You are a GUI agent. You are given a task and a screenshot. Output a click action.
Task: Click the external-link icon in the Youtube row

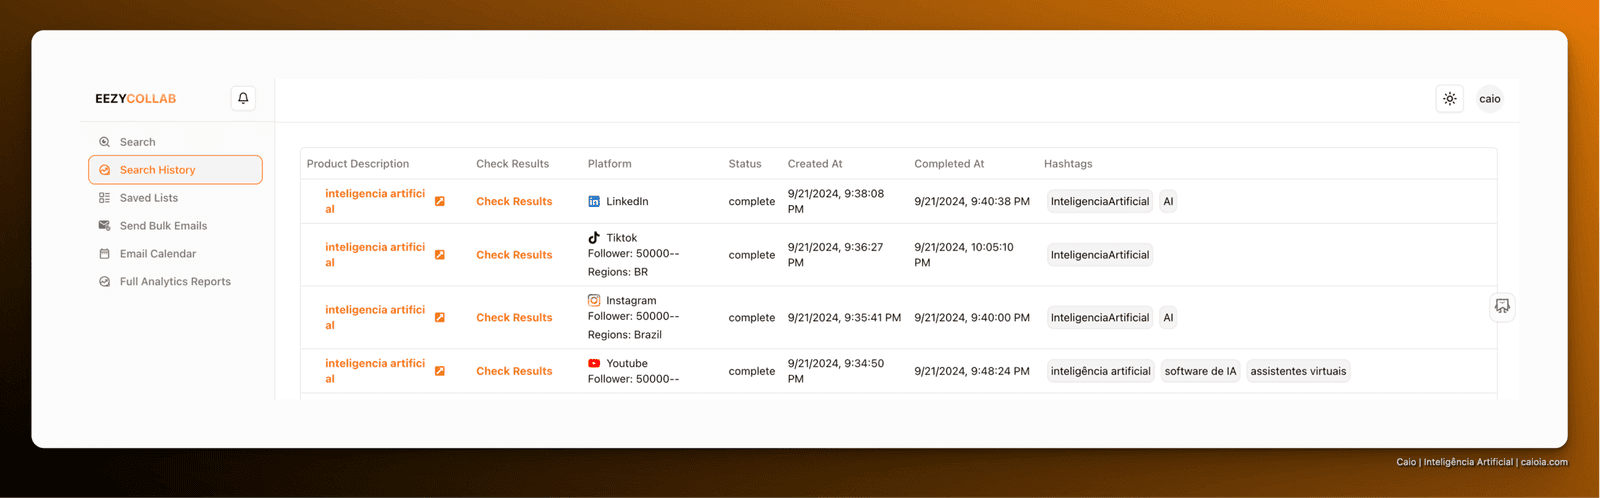(440, 371)
